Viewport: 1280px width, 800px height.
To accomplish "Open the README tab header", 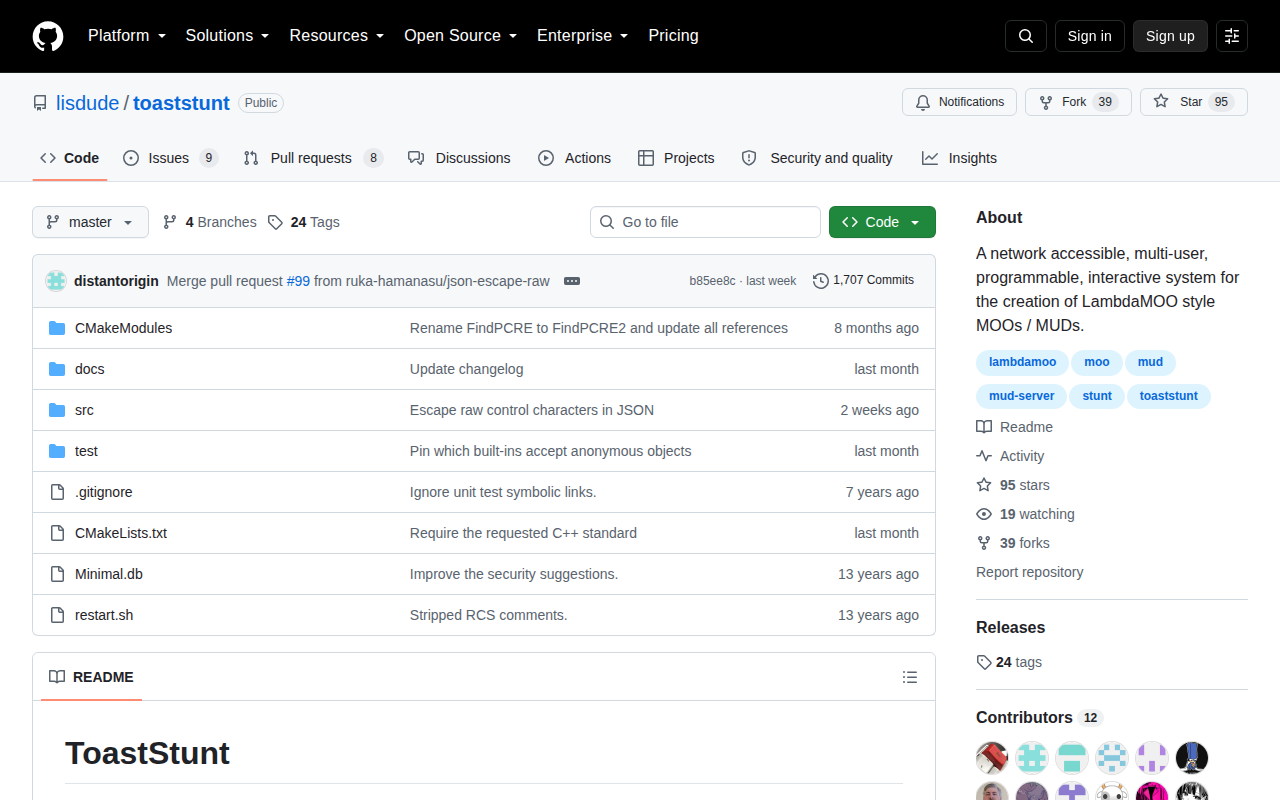I will tap(91, 677).
